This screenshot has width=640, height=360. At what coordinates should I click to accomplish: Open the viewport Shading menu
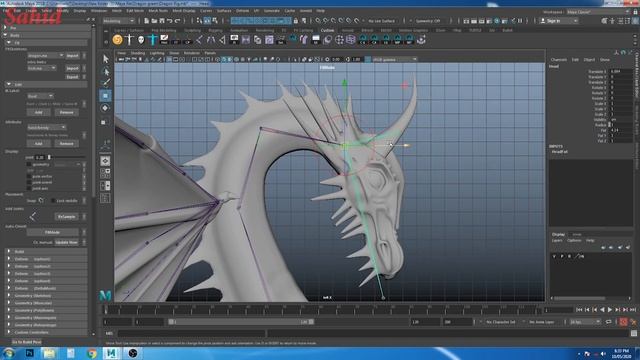tap(138, 53)
